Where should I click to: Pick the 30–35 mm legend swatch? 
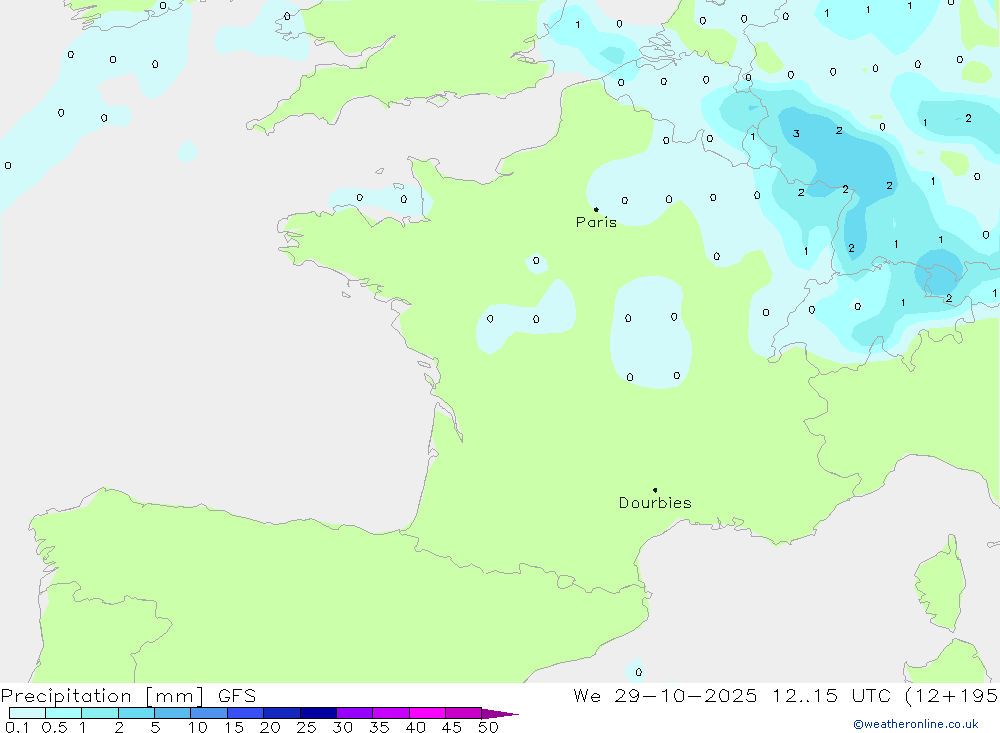(x=355, y=713)
